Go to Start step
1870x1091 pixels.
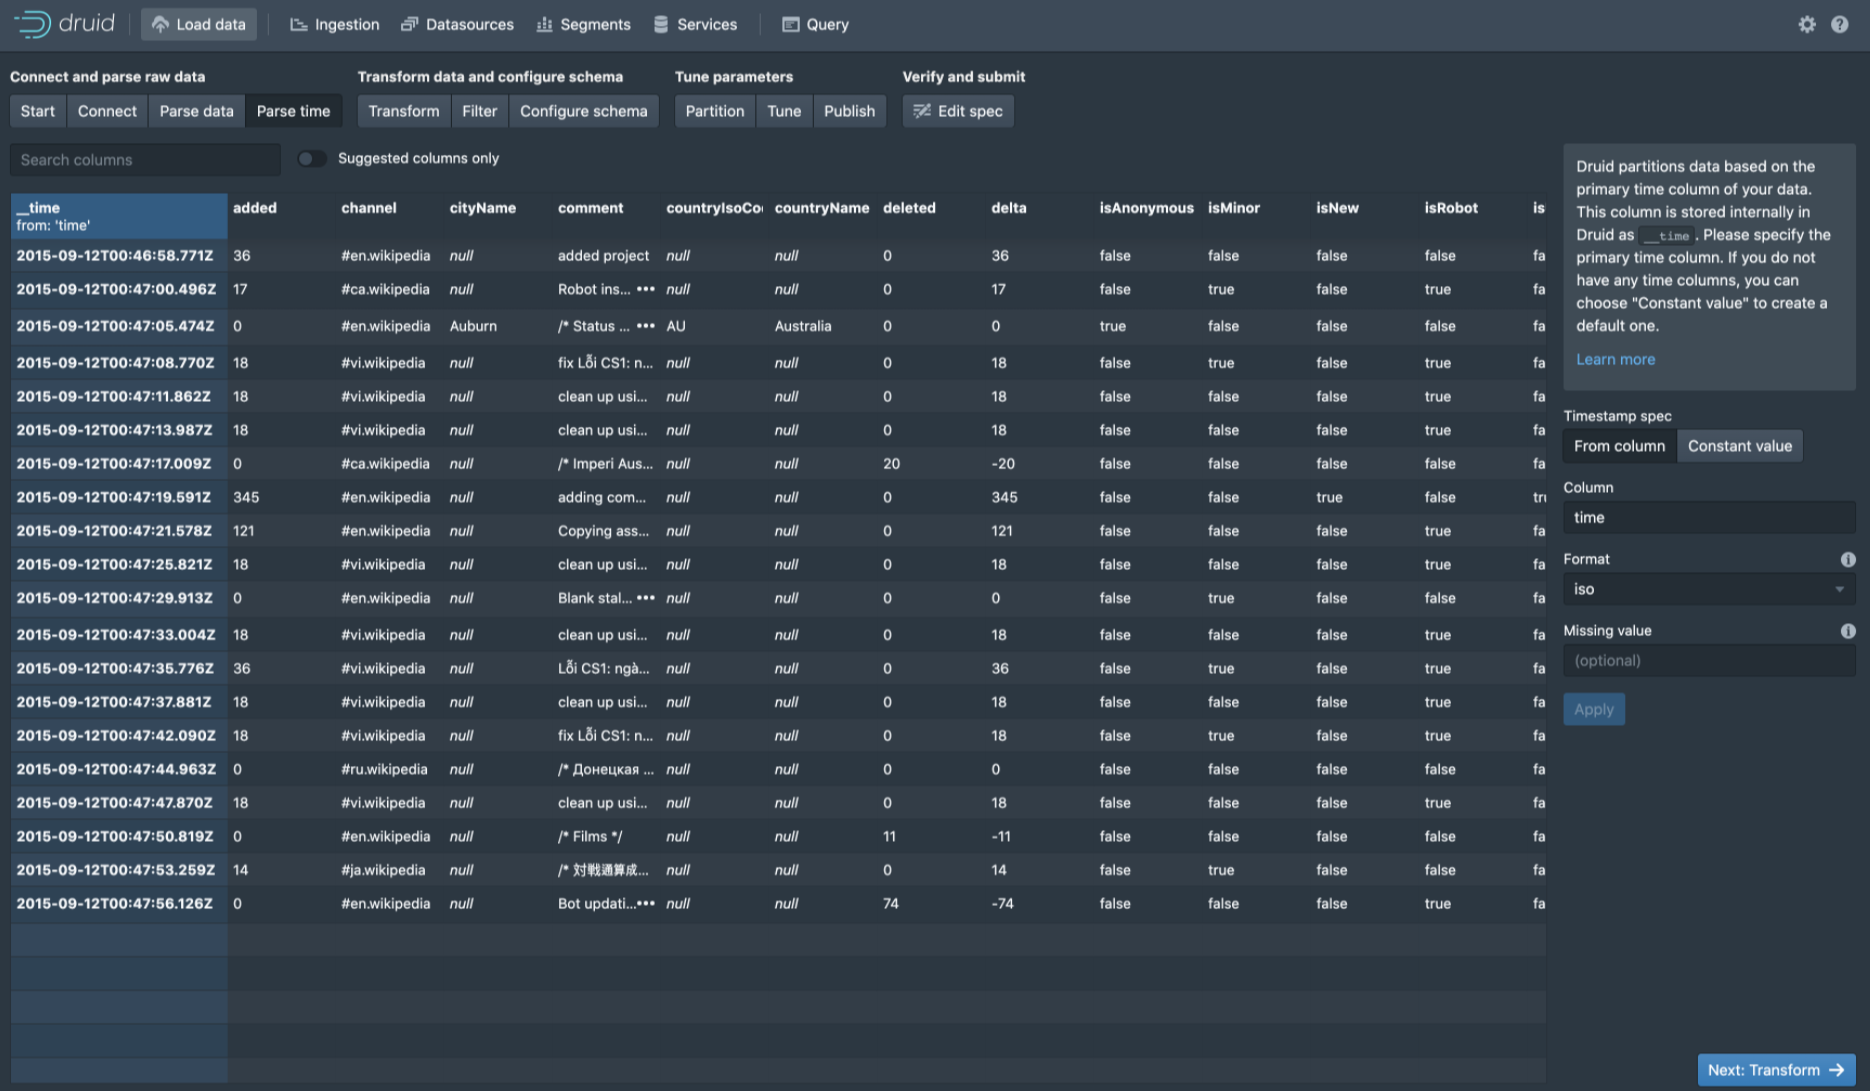38,111
